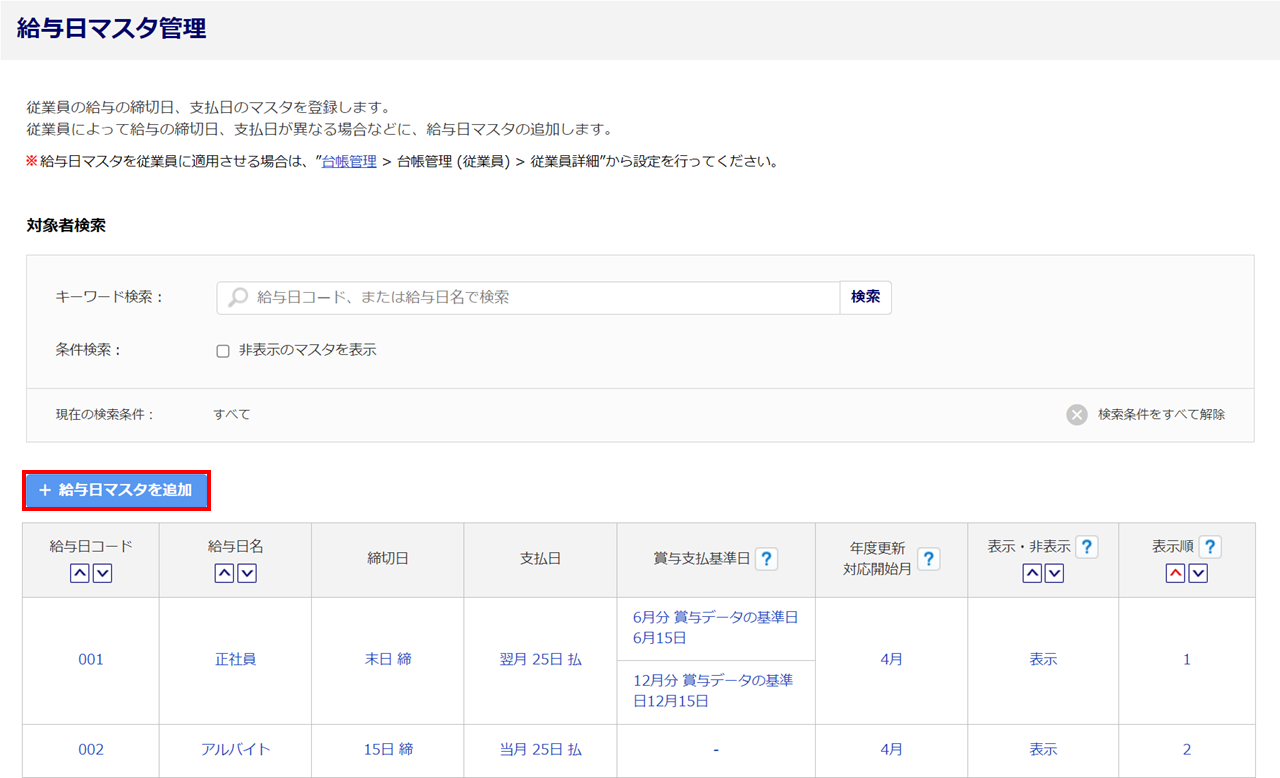
Task: Sort 給与日コード column ascending
Action: (79, 573)
